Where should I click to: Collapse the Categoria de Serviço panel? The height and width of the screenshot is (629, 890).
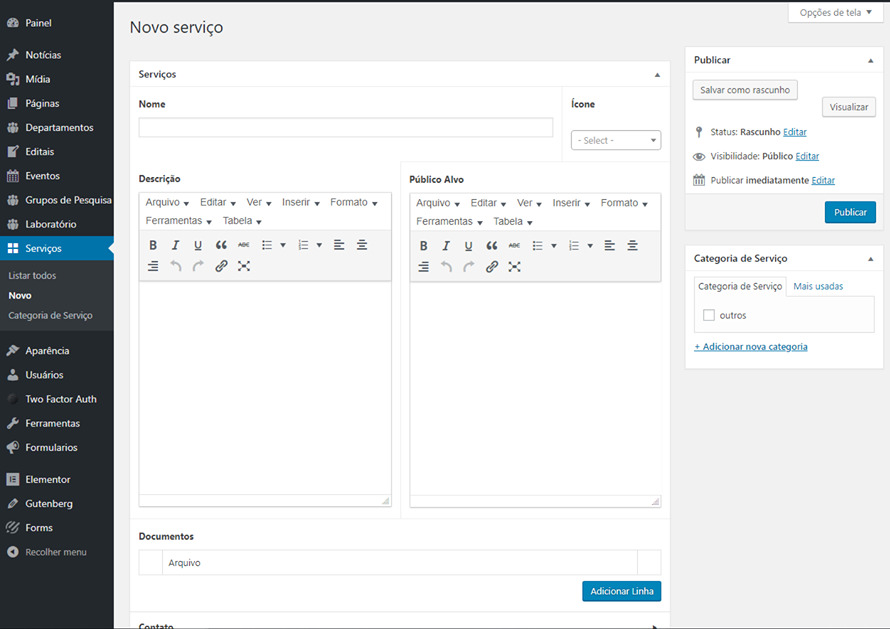(870, 259)
